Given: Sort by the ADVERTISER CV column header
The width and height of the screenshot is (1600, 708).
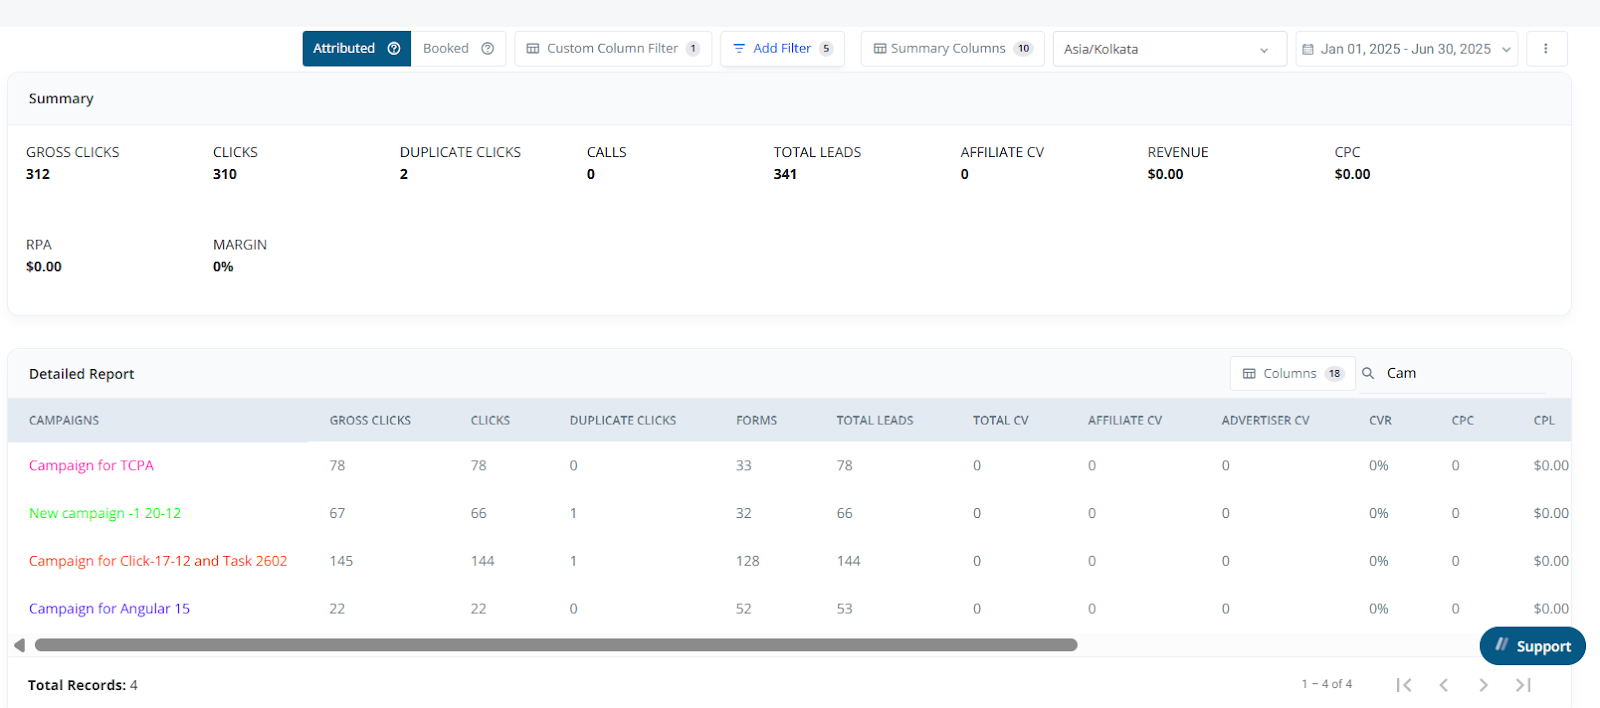Looking at the screenshot, I should pos(1265,420).
